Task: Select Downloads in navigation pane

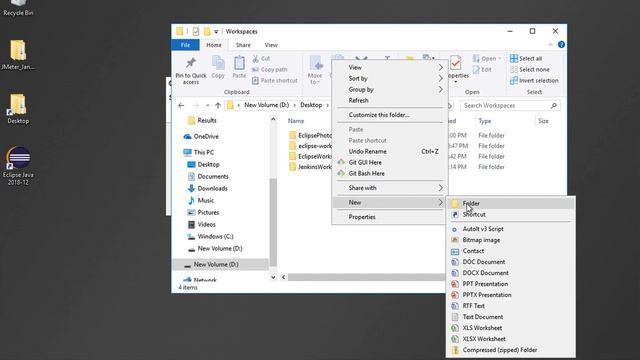Action: 207,189
